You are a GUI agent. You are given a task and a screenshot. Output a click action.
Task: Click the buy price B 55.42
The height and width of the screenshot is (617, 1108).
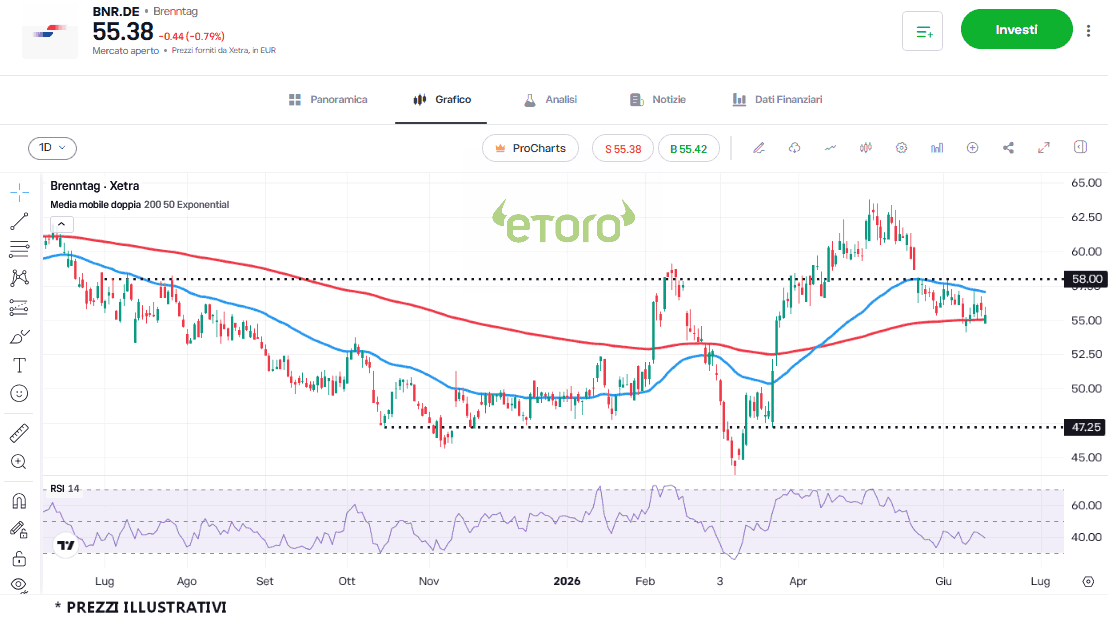[688, 148]
